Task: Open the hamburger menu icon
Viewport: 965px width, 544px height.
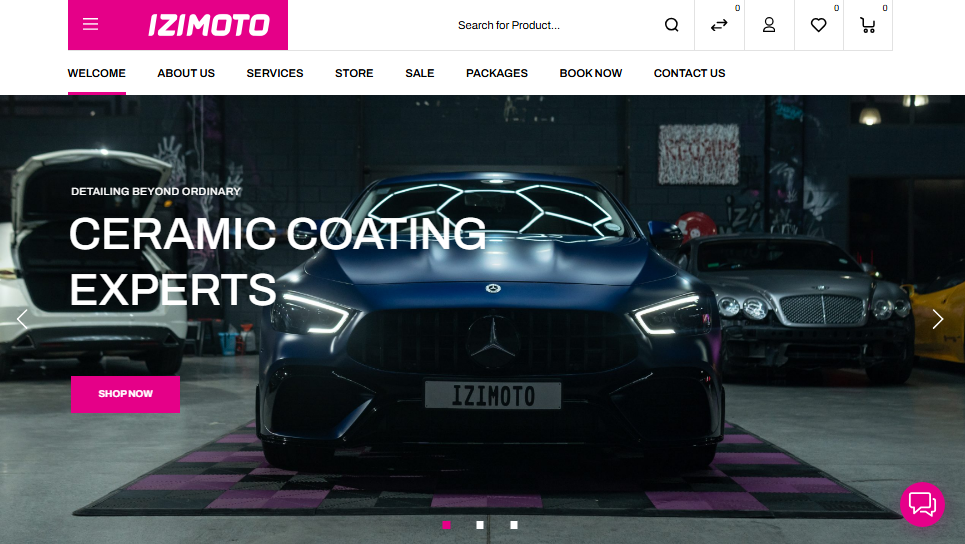Action: [x=90, y=25]
